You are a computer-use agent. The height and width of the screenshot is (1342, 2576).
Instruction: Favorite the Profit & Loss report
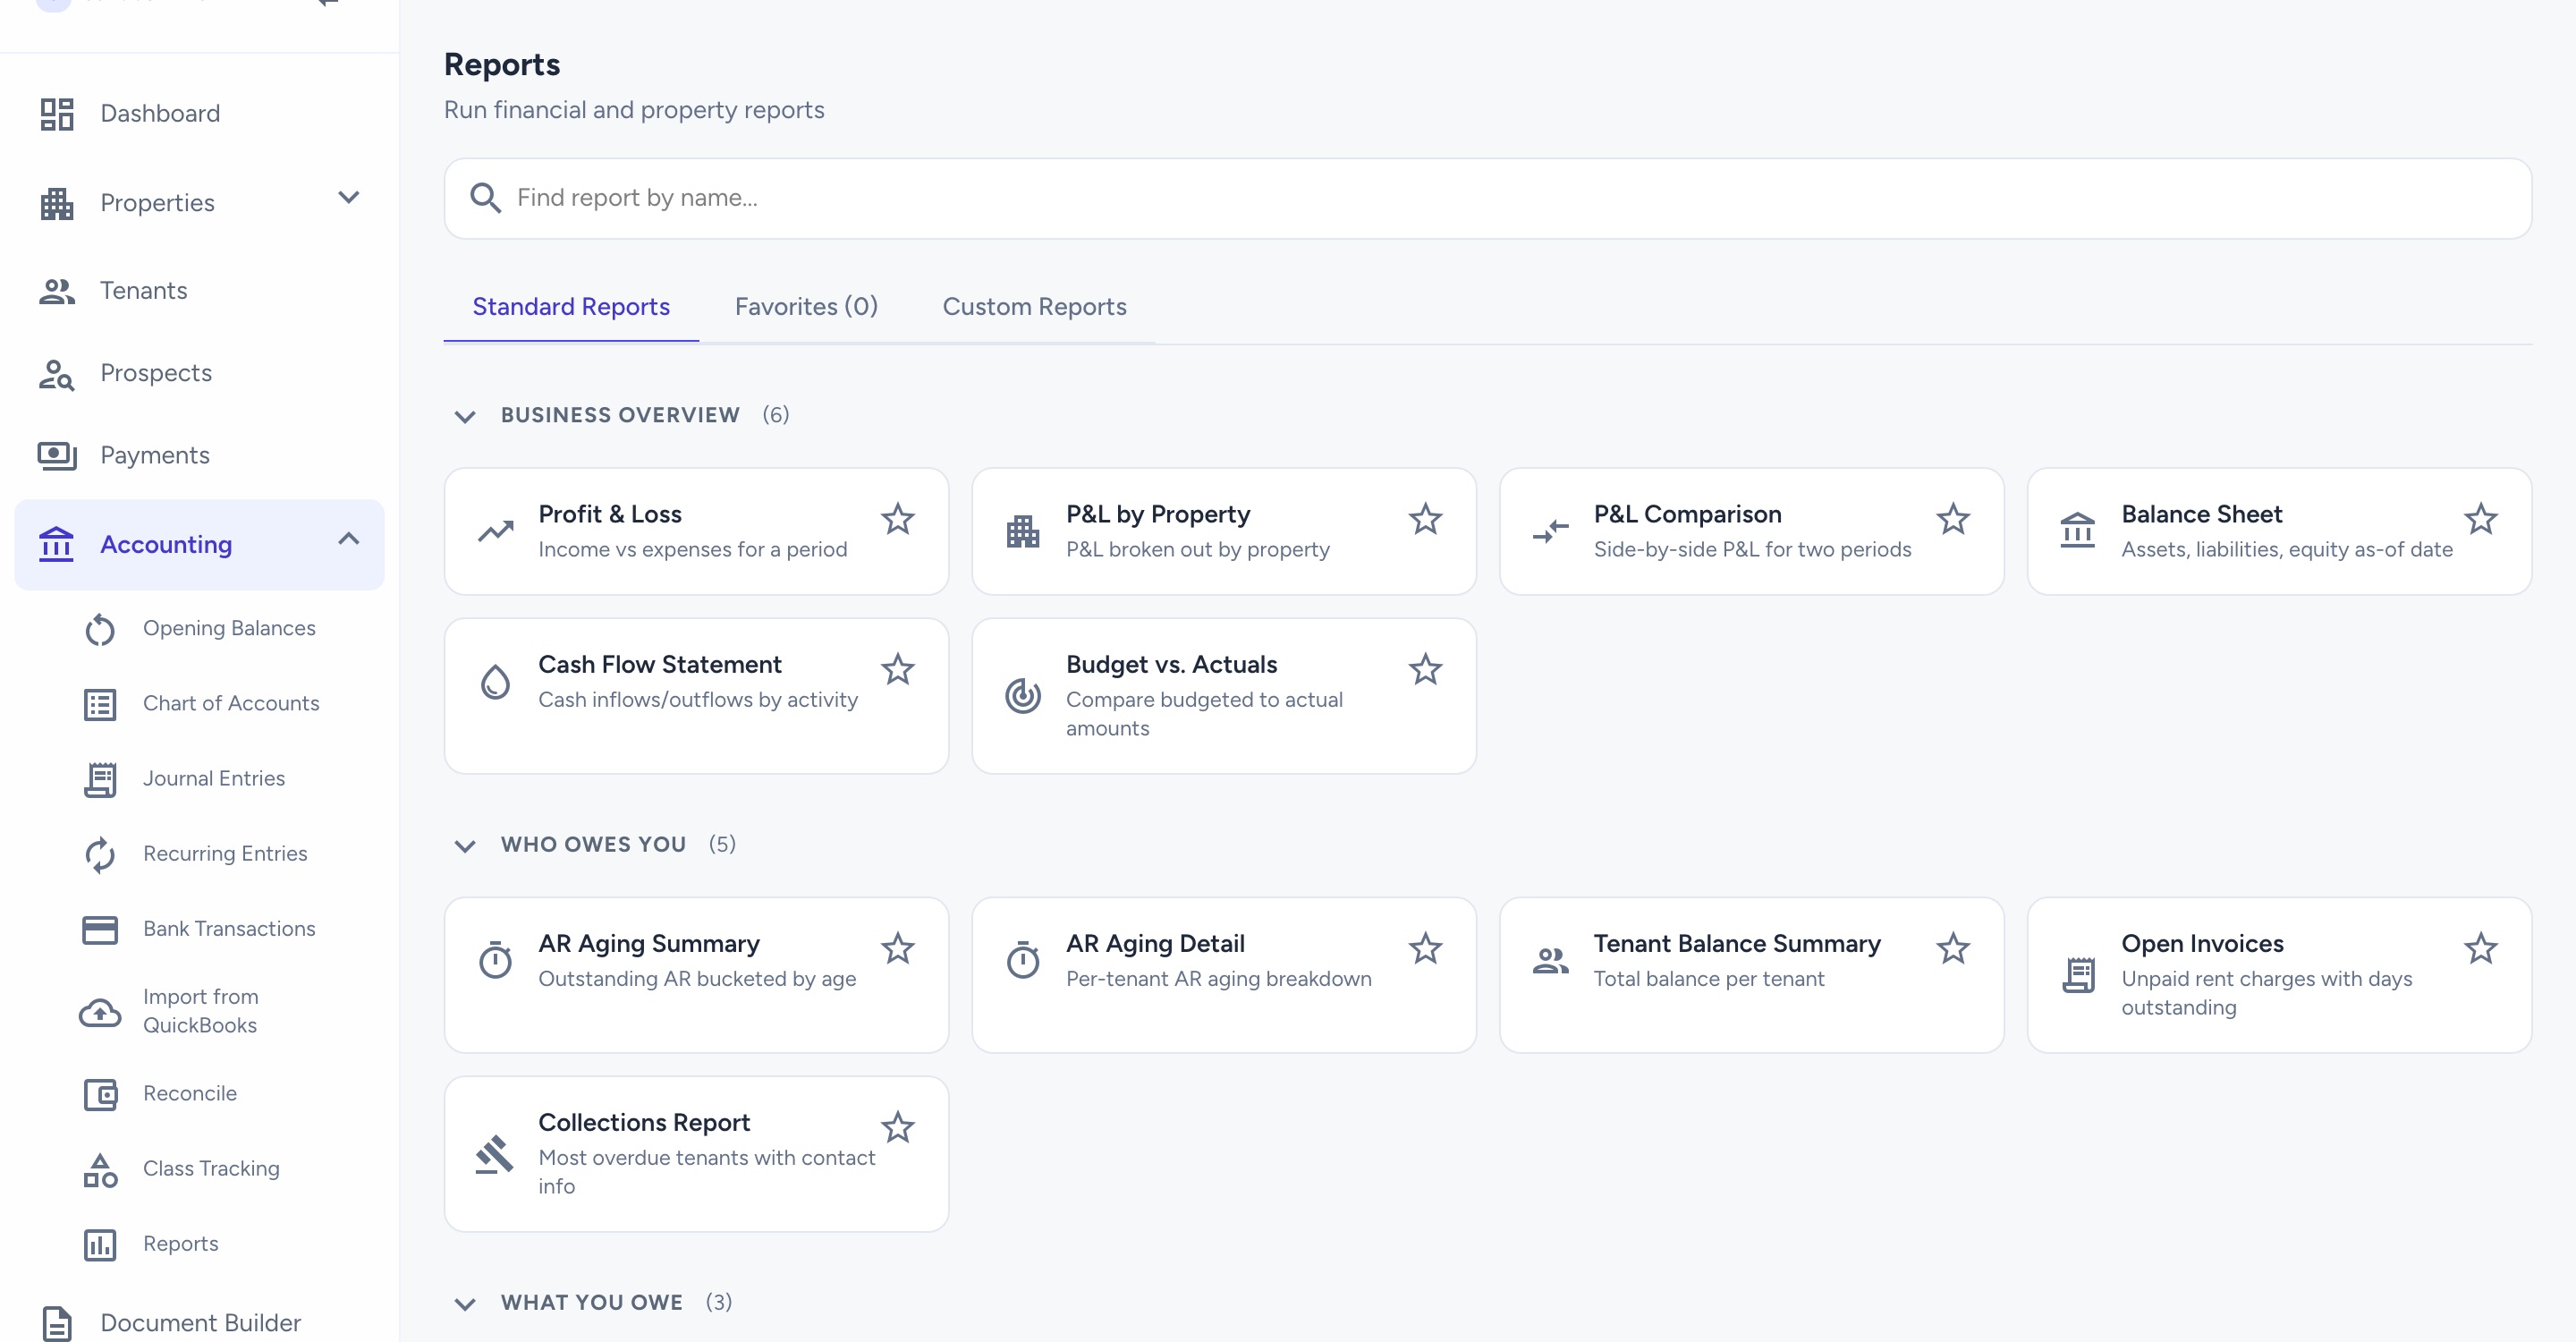coord(898,519)
